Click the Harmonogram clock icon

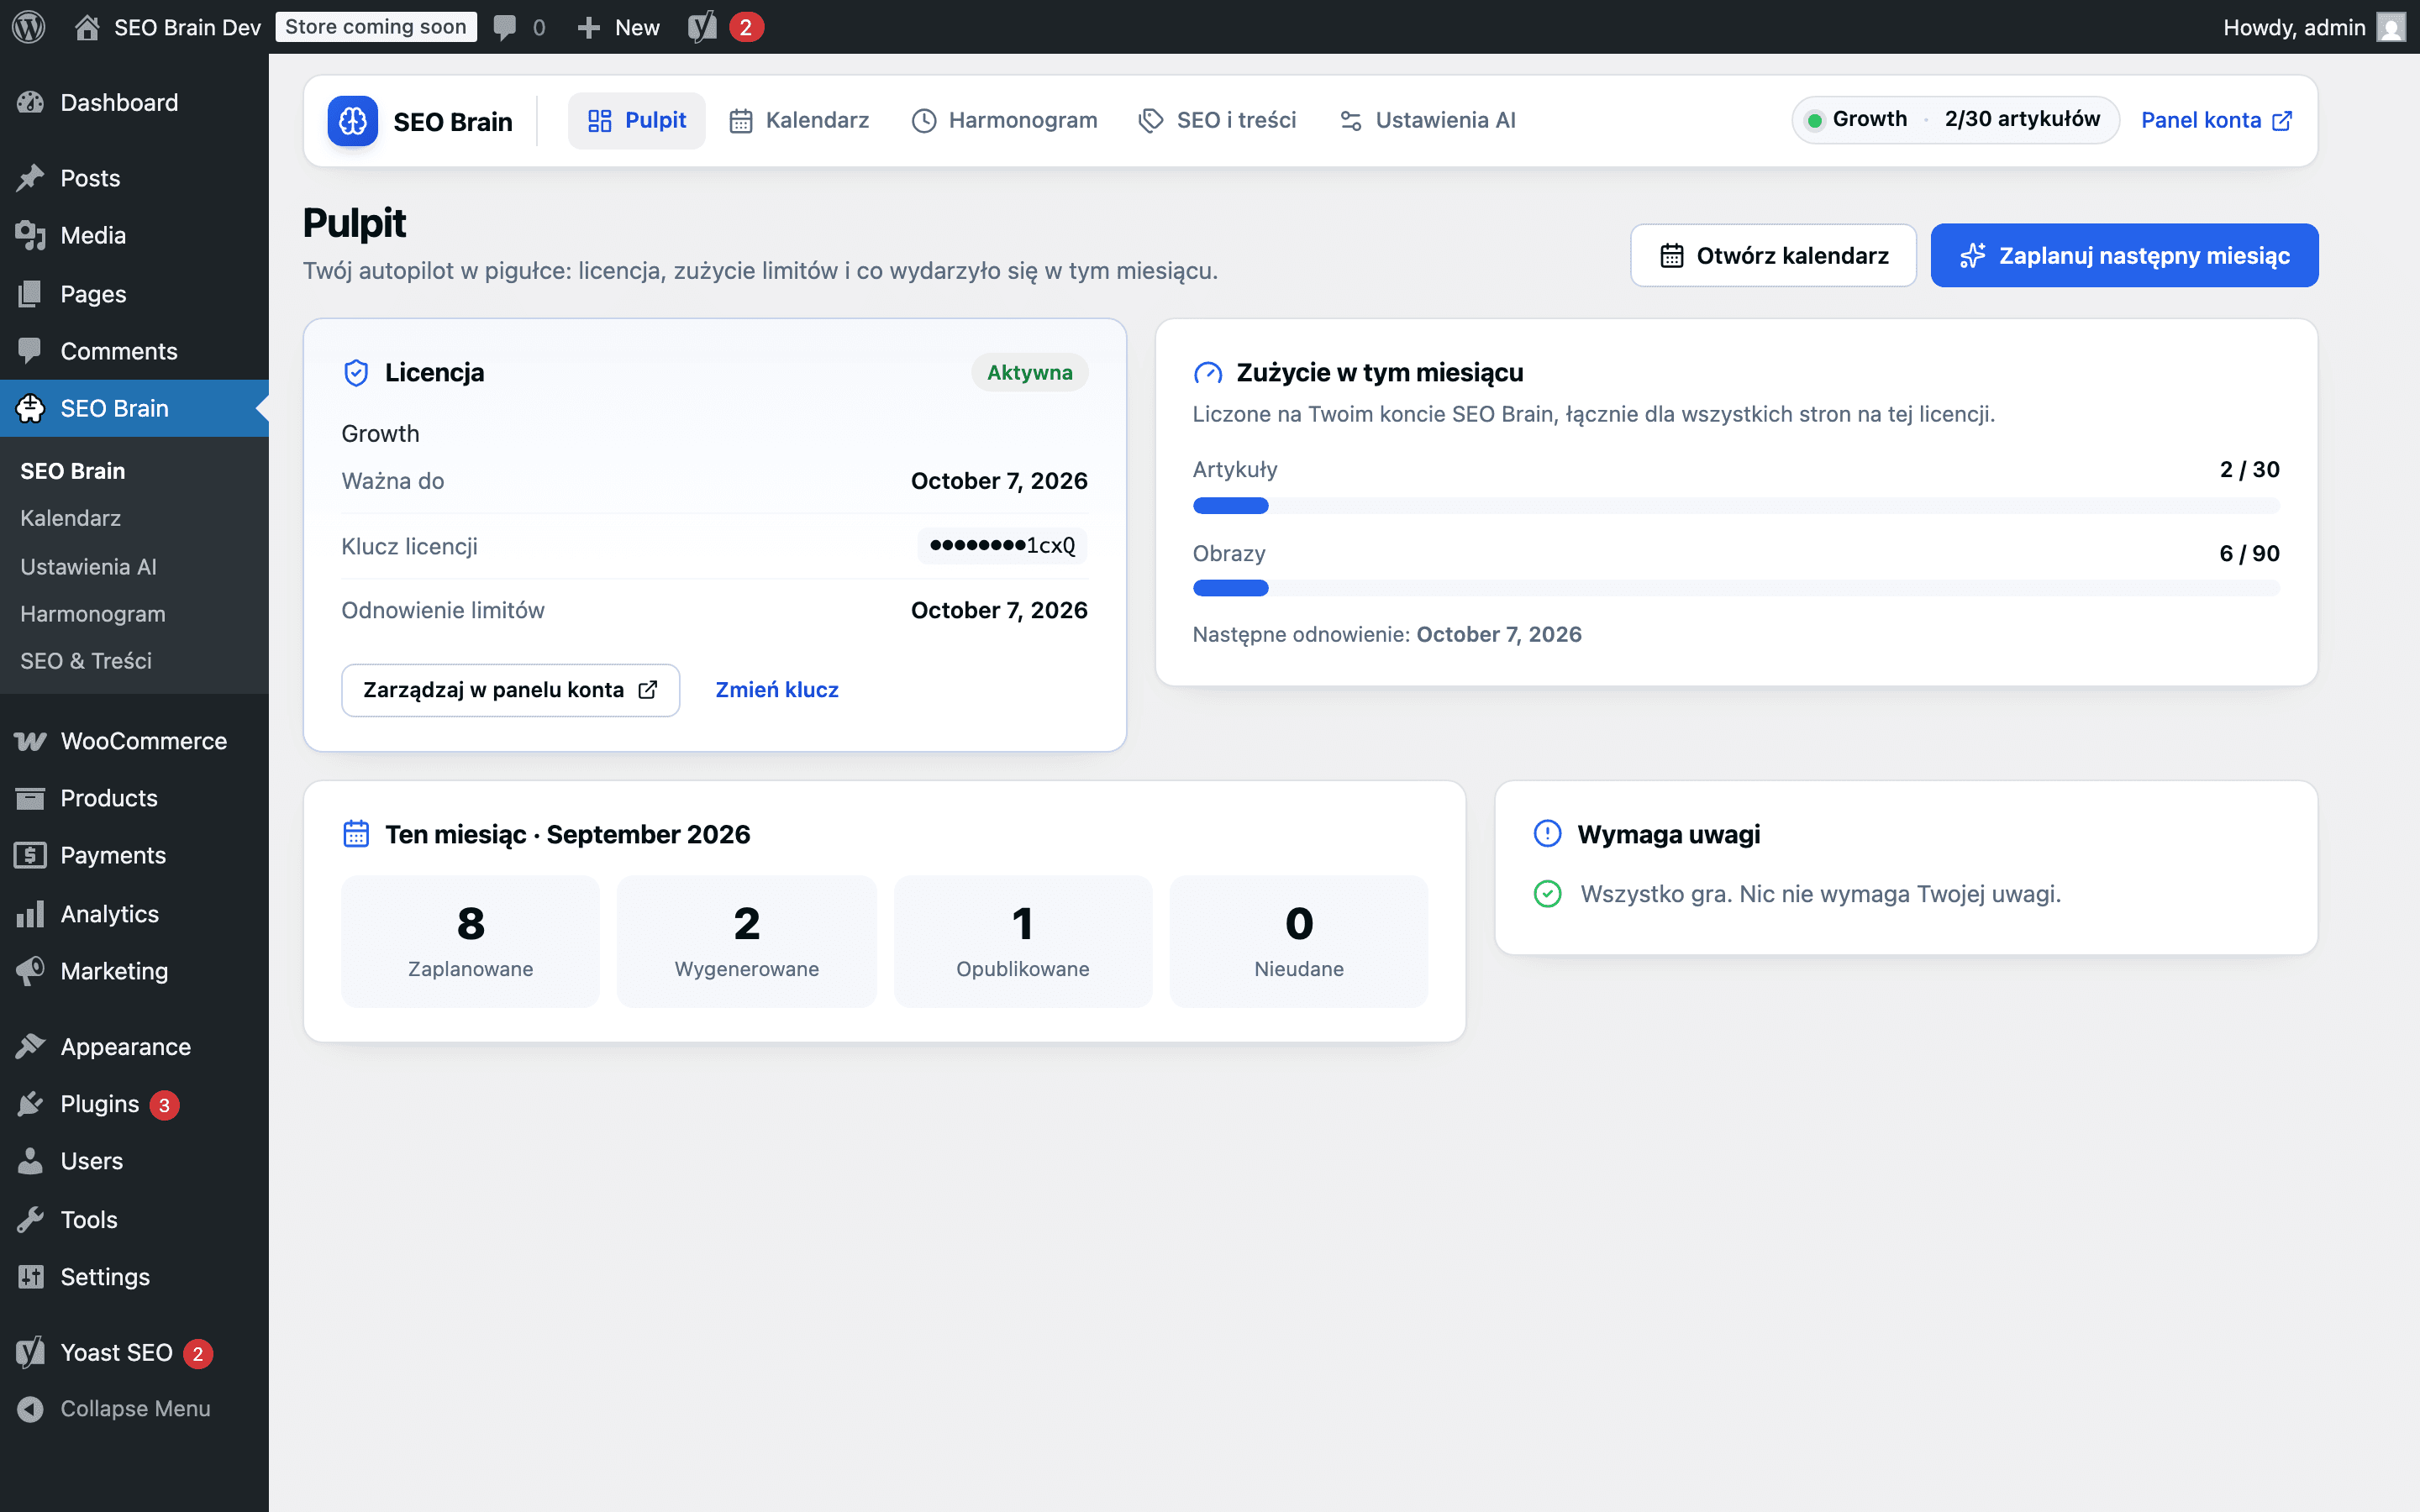924,121
